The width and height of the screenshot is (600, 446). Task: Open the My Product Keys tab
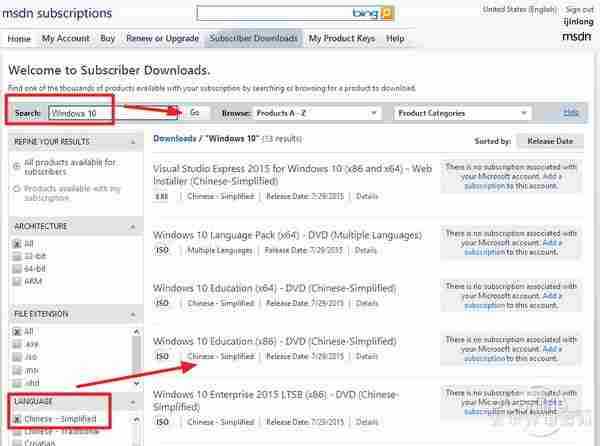tap(342, 38)
